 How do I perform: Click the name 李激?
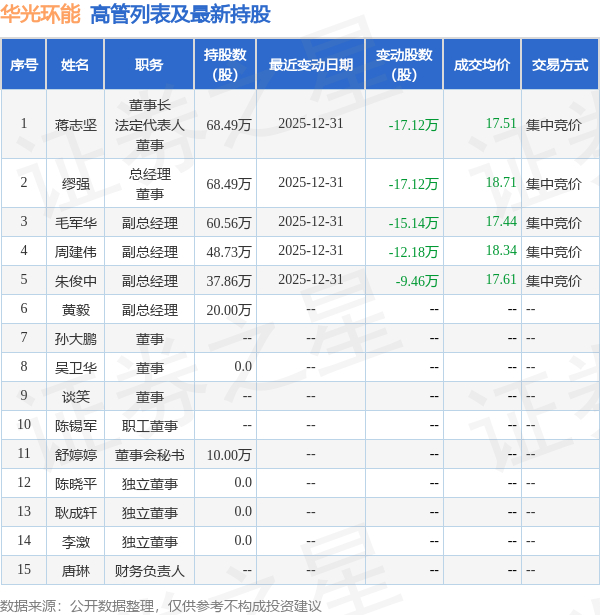[x=76, y=542]
